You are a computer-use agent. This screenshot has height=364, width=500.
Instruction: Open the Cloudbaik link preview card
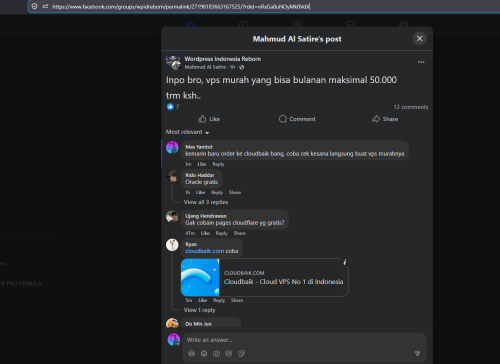point(265,277)
